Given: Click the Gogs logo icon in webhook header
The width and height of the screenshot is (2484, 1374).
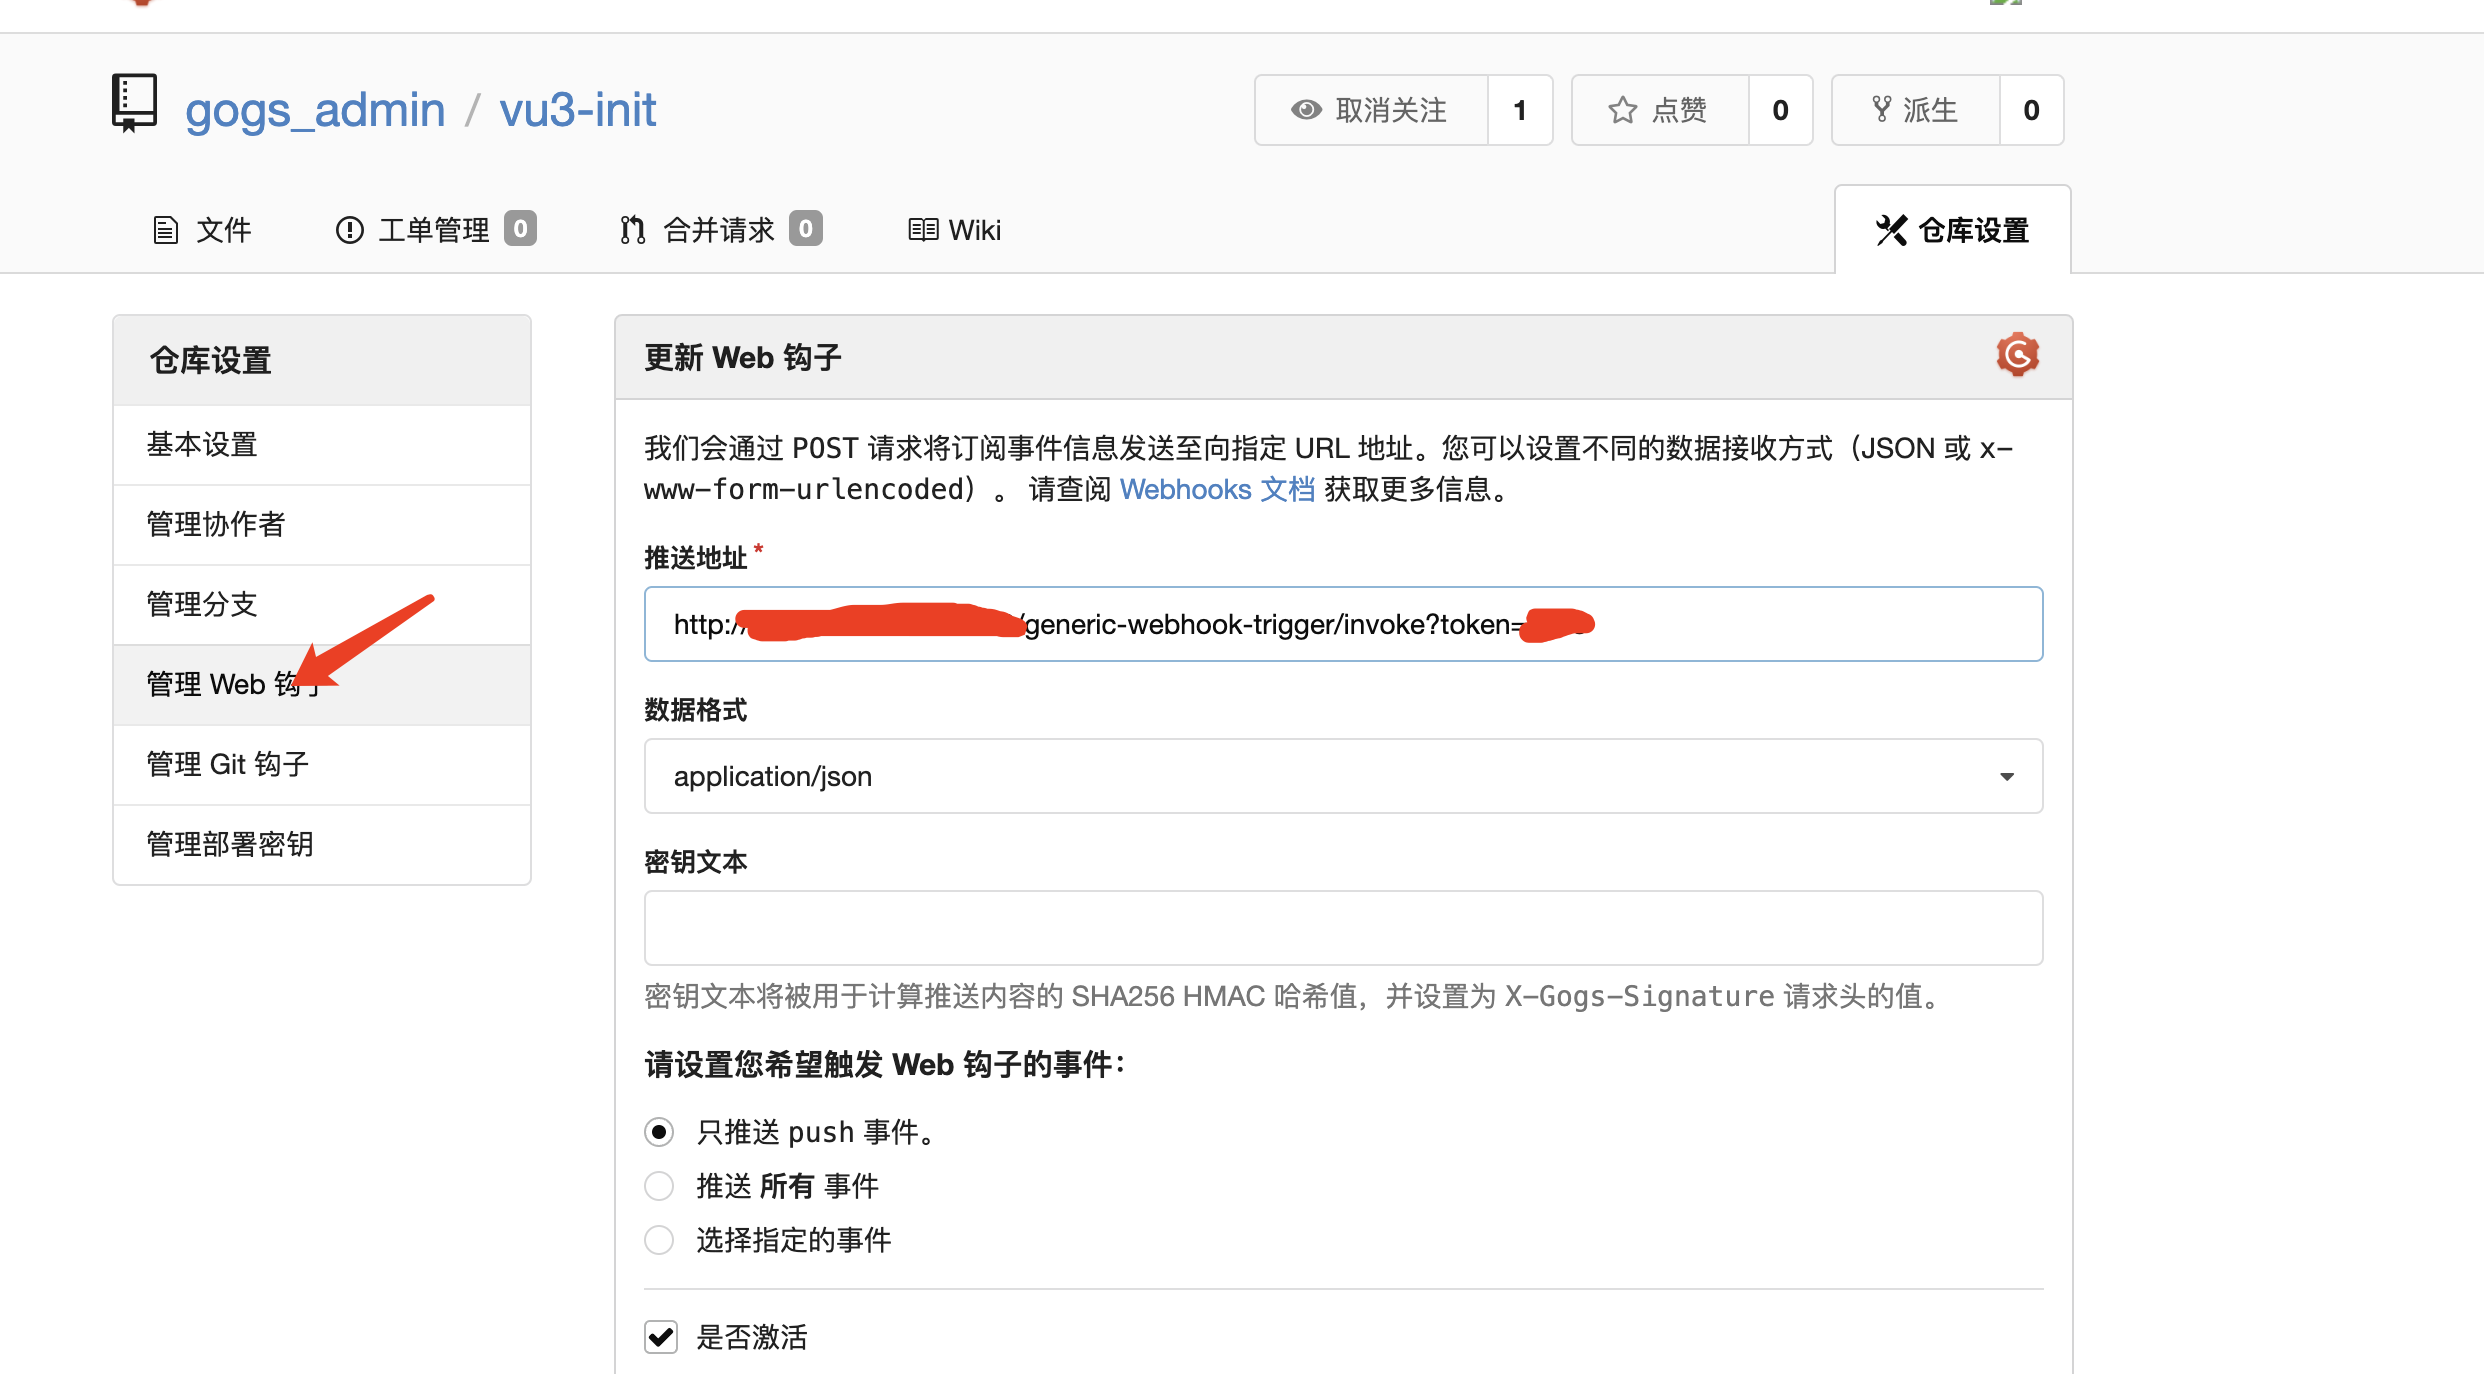Looking at the screenshot, I should (x=2017, y=355).
